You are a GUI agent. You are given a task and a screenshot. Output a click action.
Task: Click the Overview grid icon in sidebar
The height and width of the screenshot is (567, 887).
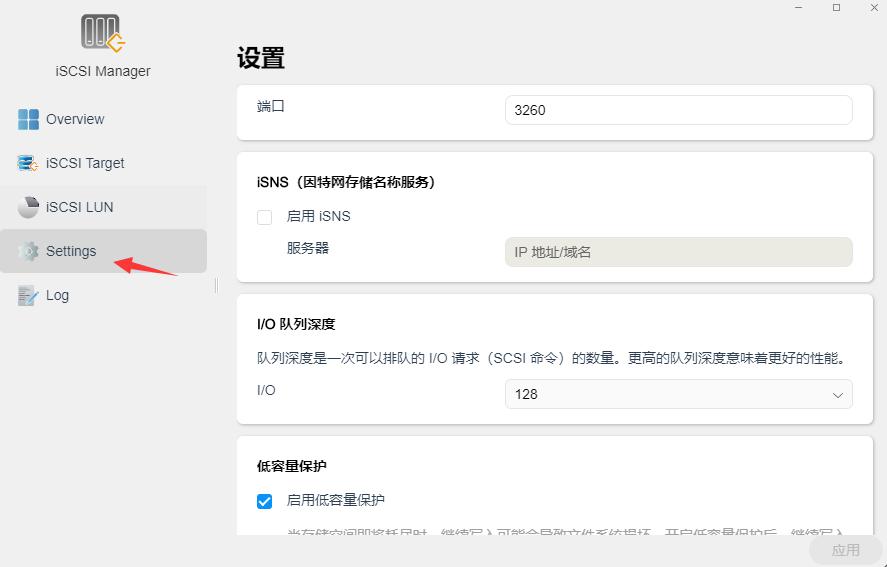28,119
